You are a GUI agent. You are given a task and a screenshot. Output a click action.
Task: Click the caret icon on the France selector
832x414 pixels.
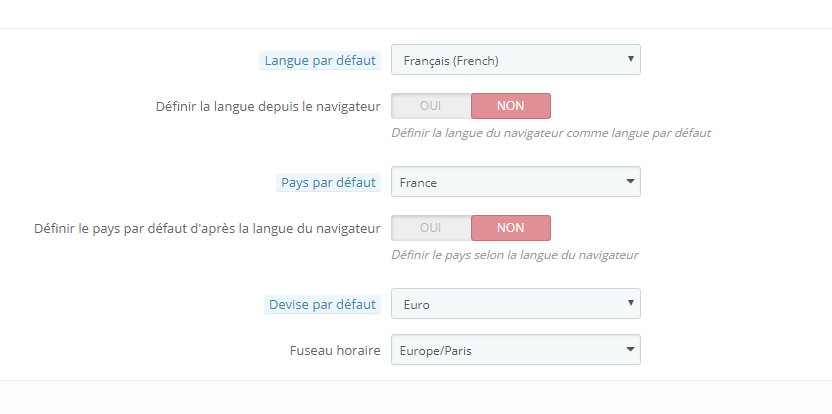pos(630,181)
